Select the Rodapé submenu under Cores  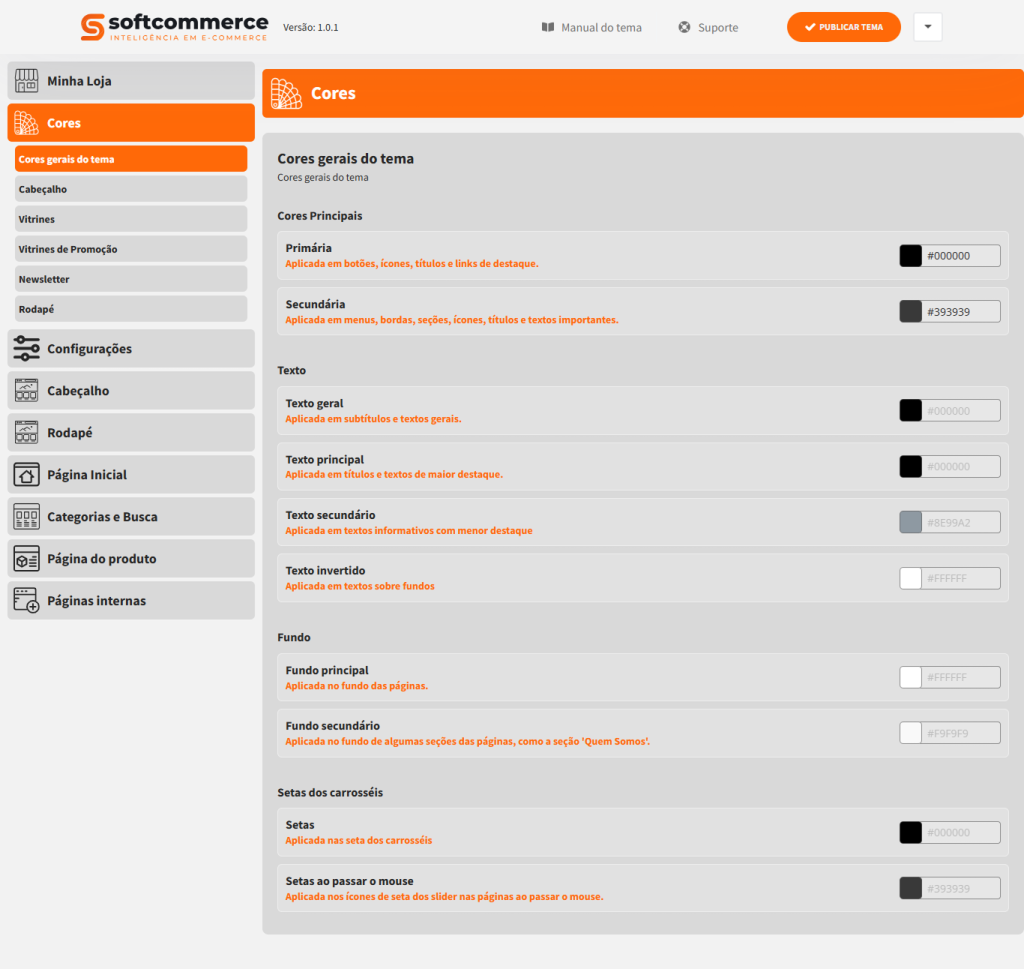tap(131, 310)
